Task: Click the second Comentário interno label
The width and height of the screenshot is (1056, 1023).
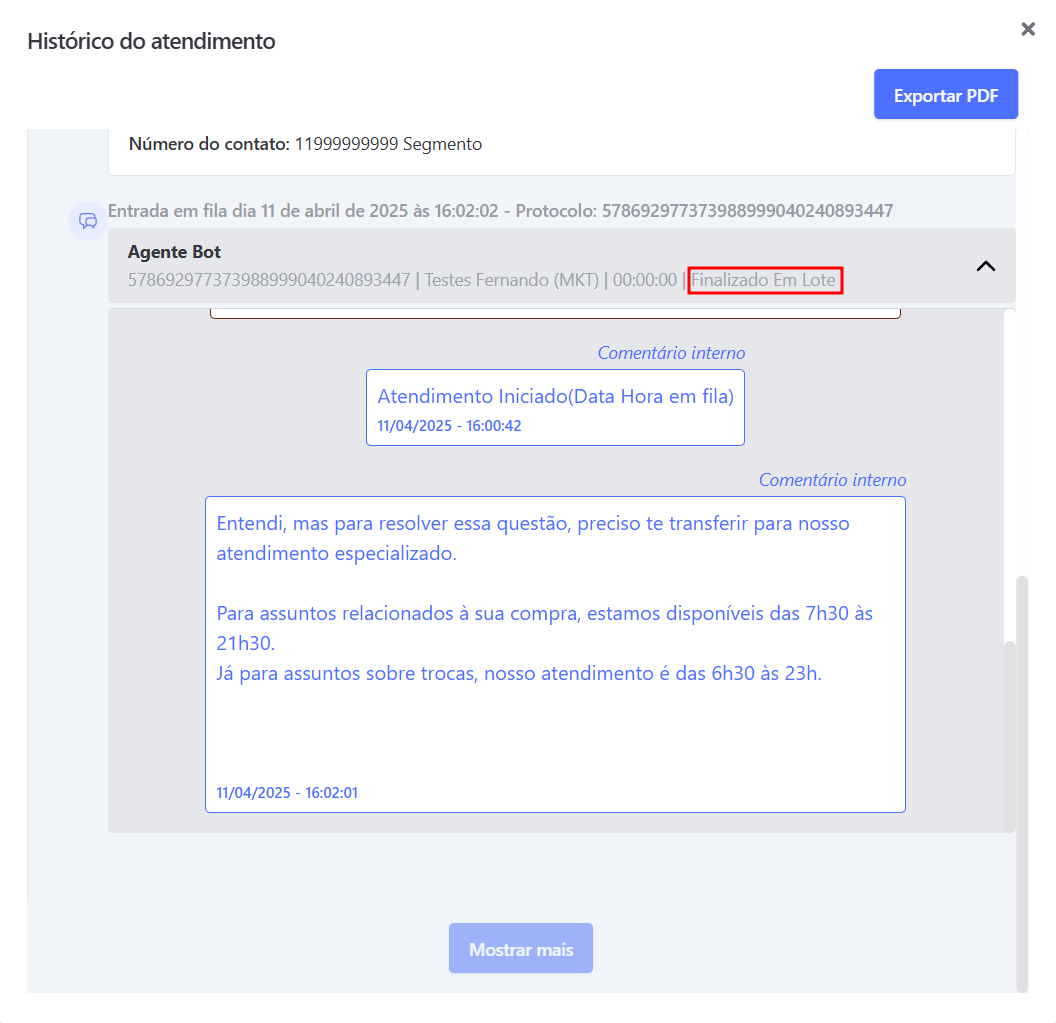Action: click(832, 479)
